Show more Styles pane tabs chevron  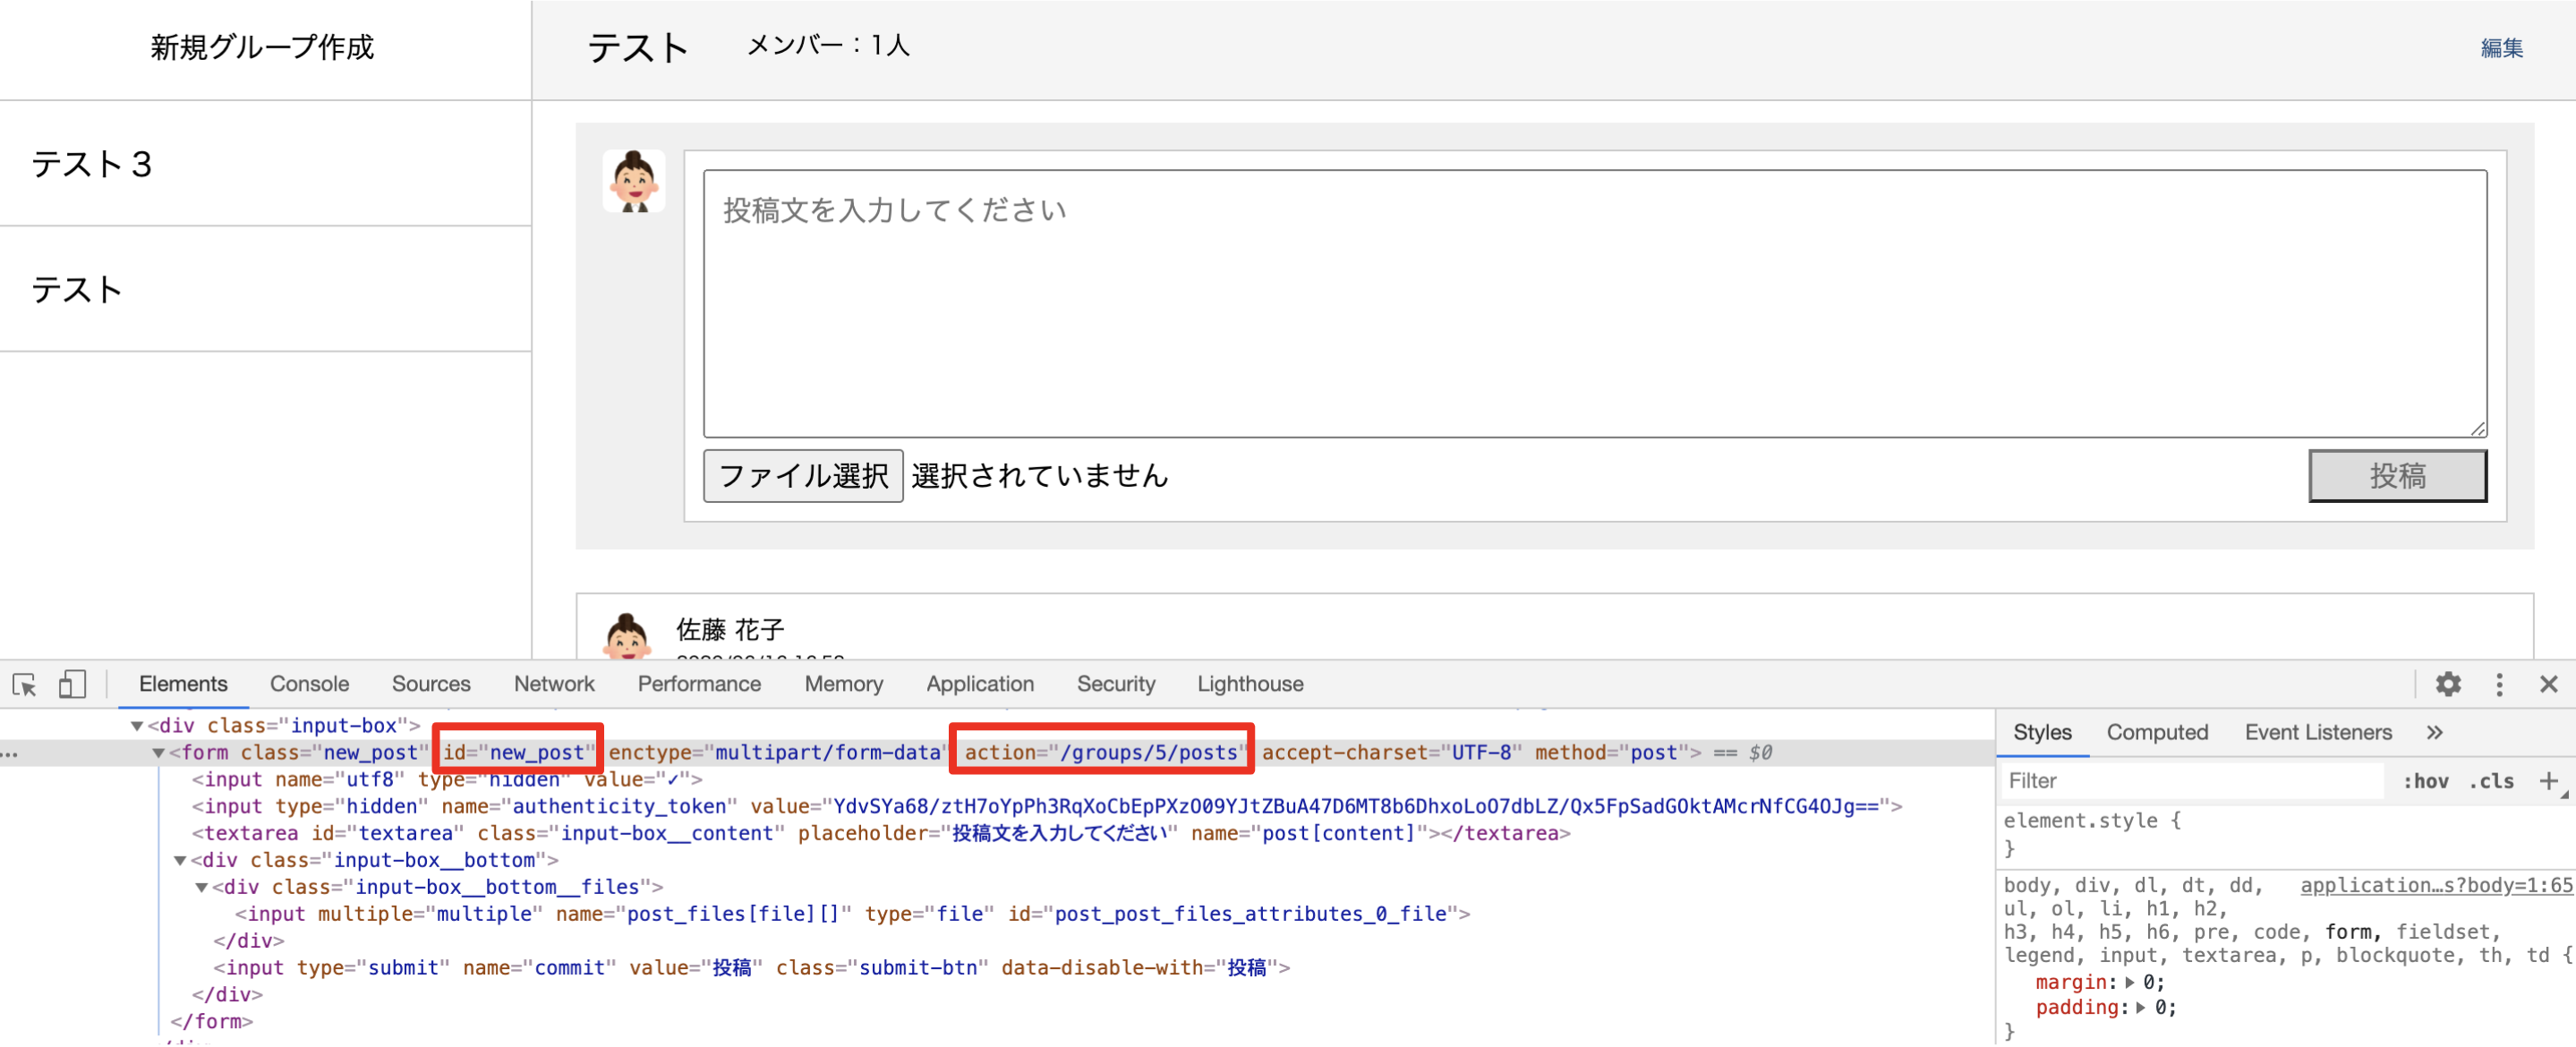(2434, 732)
